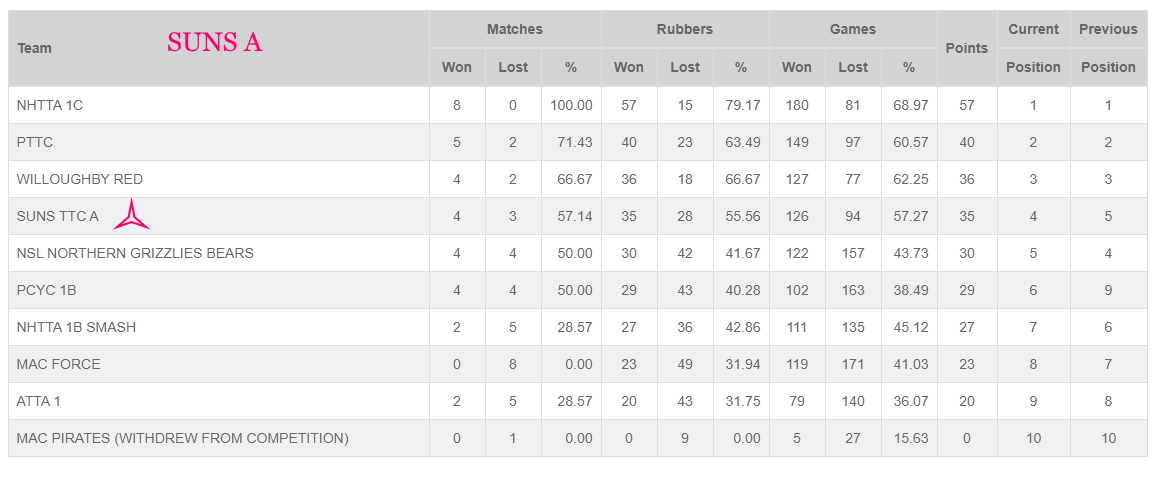Click the Games column group header

(853, 30)
